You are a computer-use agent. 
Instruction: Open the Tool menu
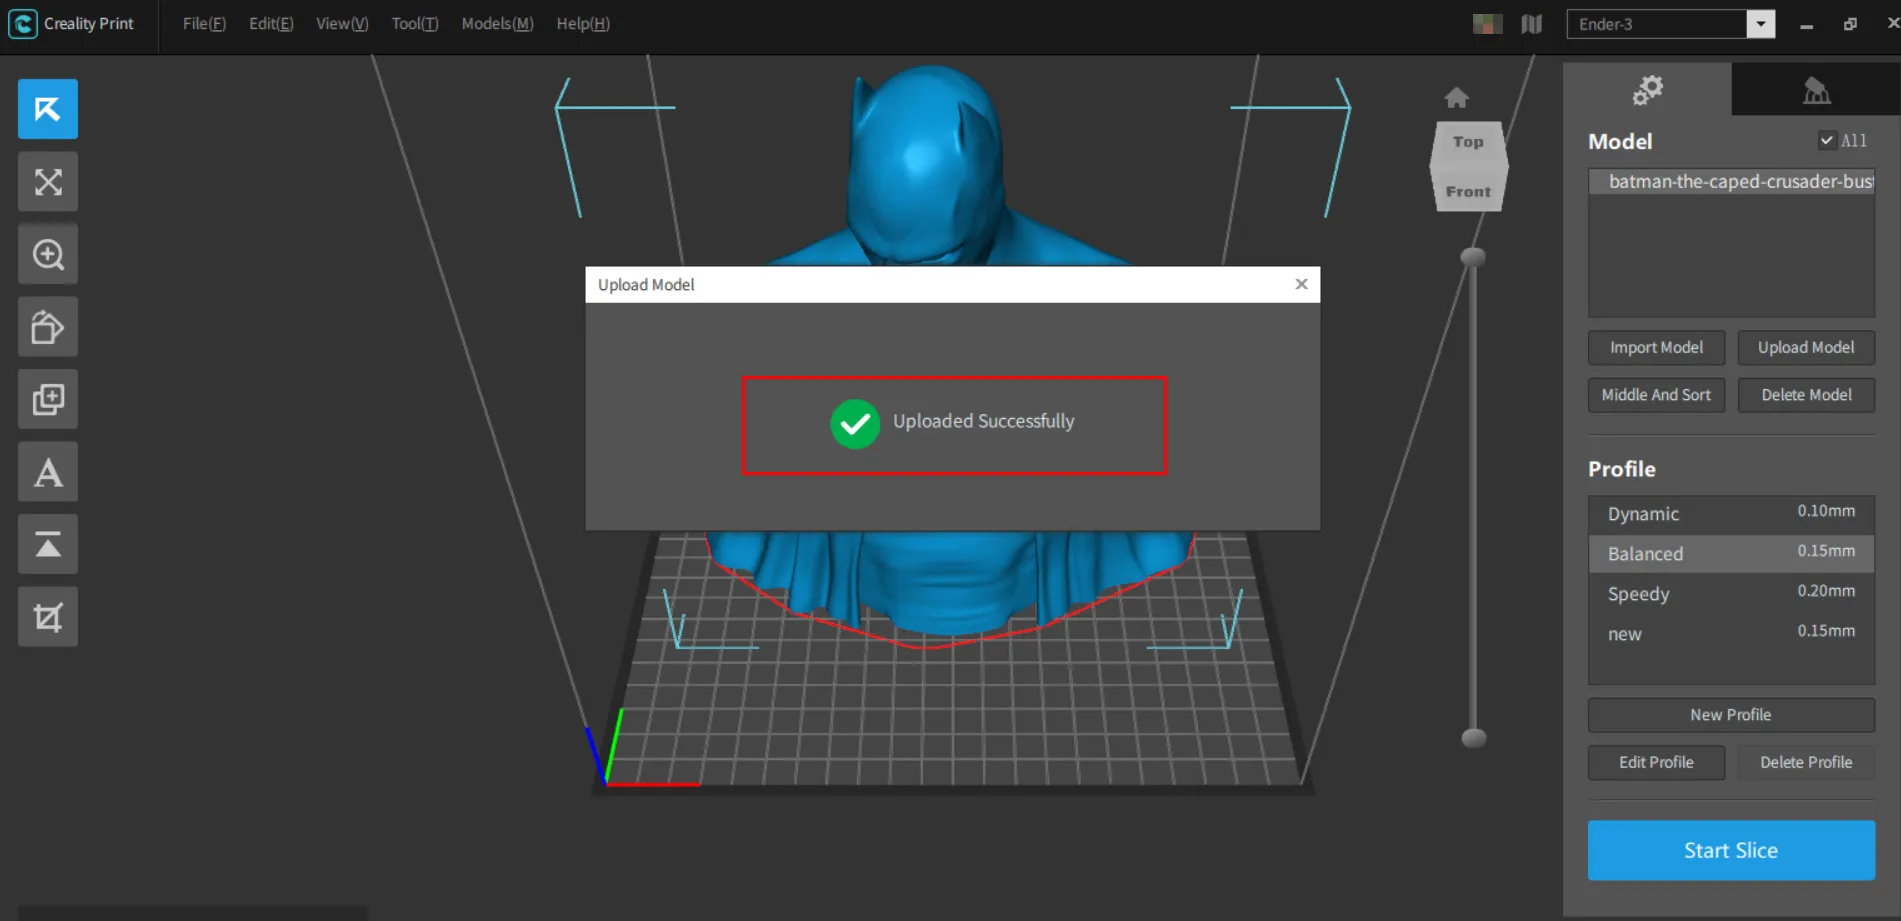[x=415, y=23]
